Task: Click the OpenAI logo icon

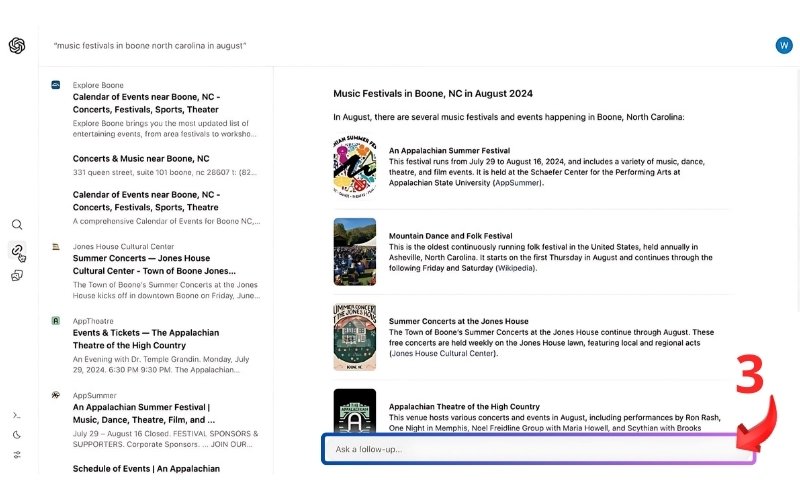Action: tap(17, 45)
